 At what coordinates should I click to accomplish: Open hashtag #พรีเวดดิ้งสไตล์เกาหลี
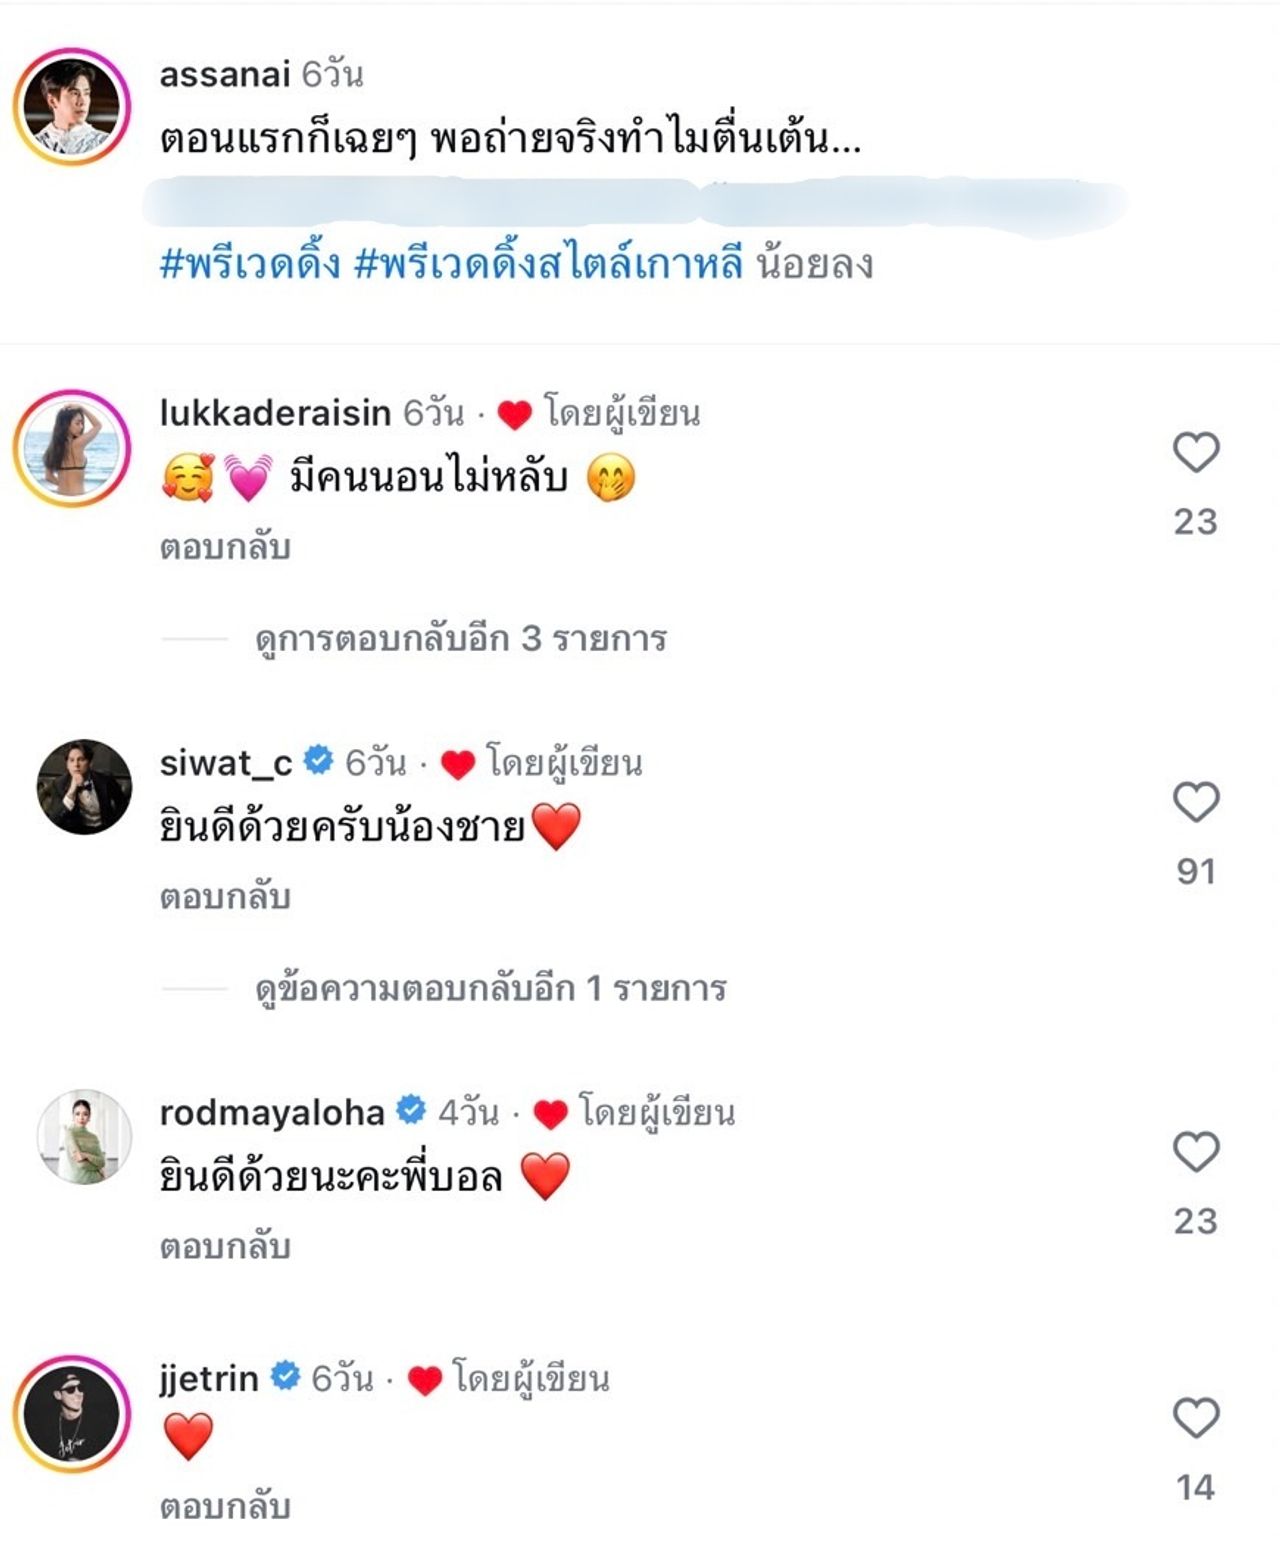coord(548,265)
